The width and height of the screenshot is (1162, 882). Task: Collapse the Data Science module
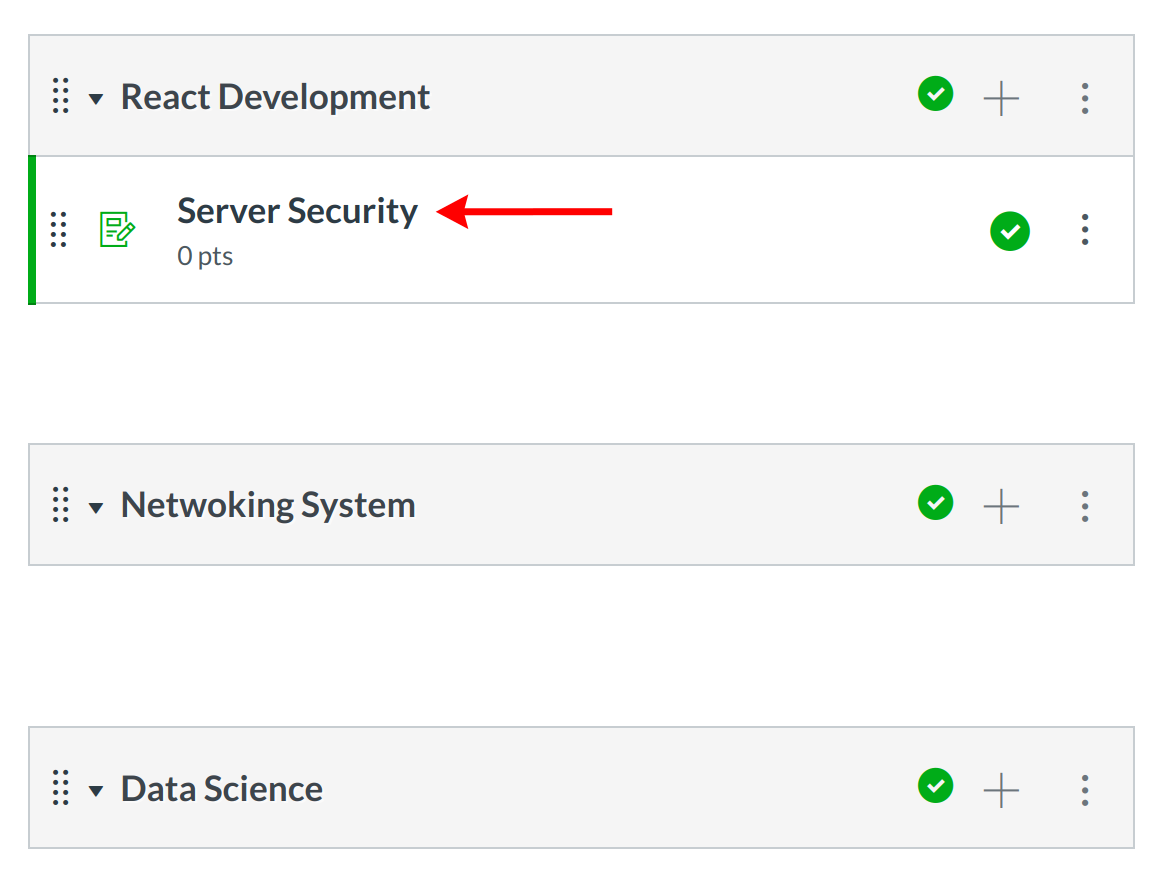[x=96, y=791]
